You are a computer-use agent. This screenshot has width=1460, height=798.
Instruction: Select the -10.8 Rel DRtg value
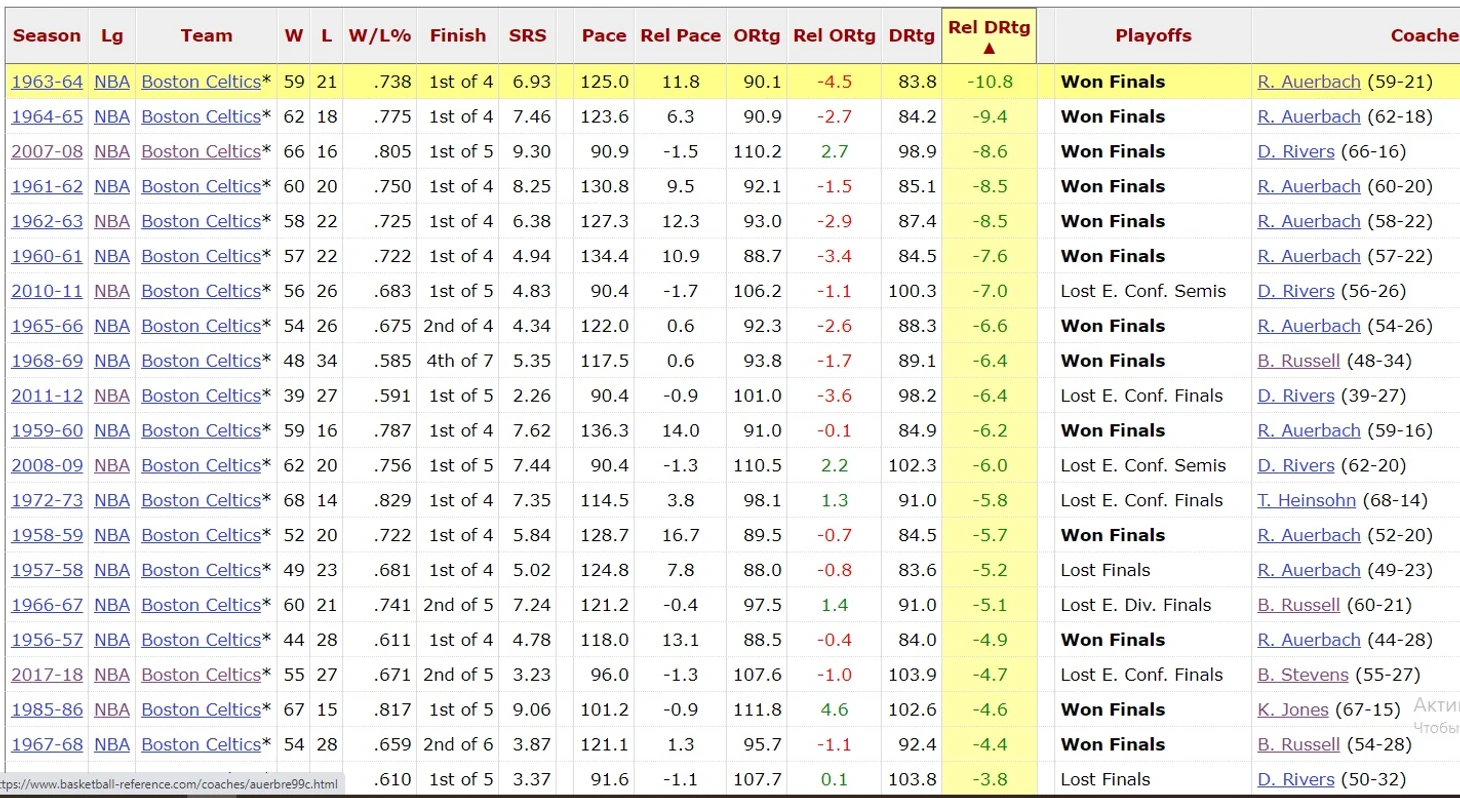click(x=990, y=82)
